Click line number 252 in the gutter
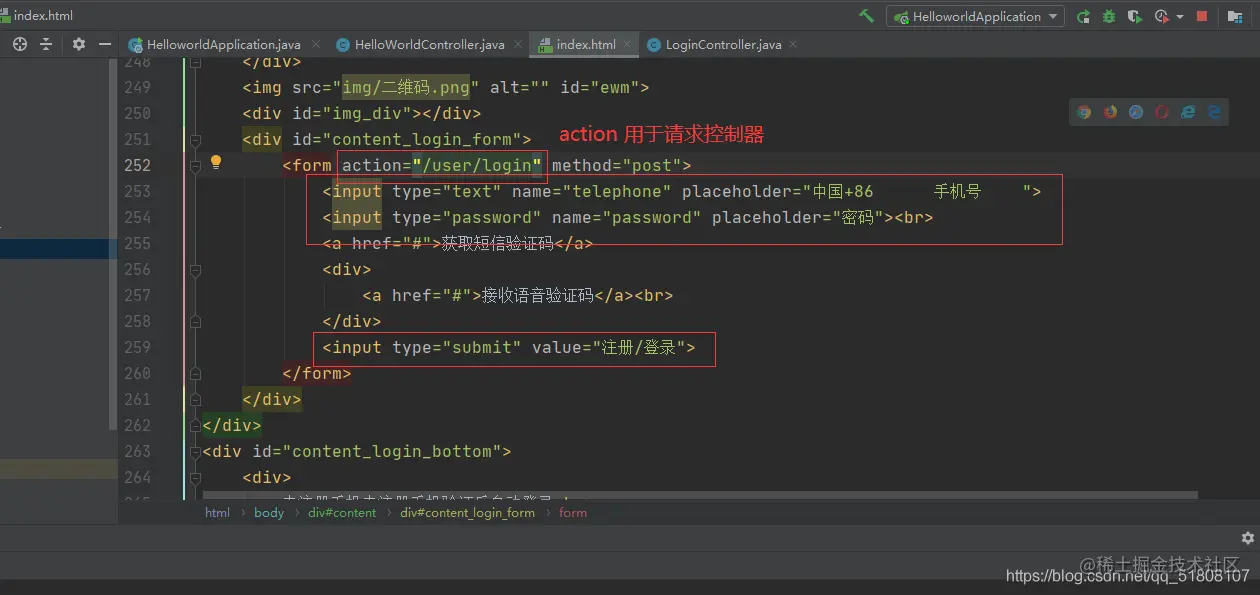This screenshot has width=1260, height=595. [x=137, y=166]
